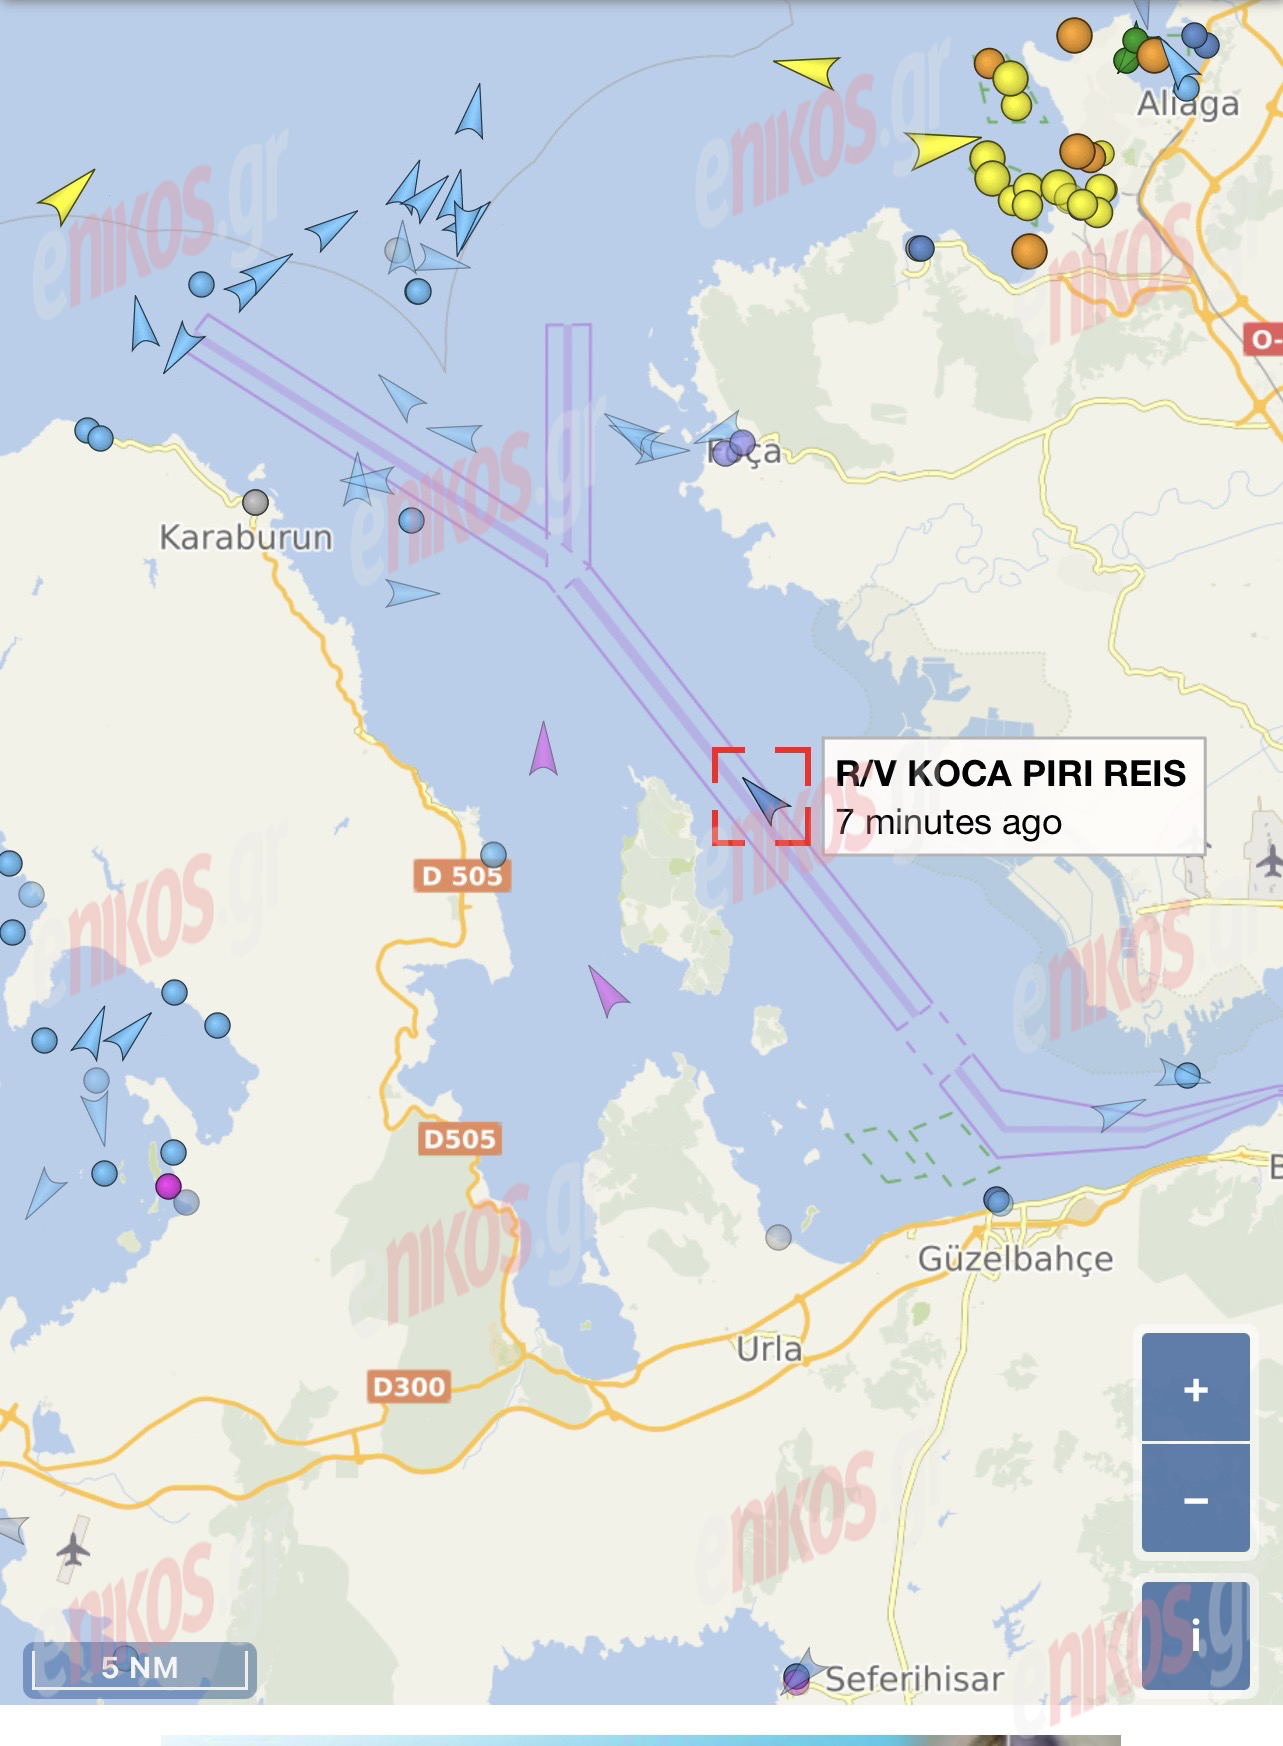The height and width of the screenshot is (1746, 1283).
Task: Zoom in with the plus button
Action: (1196, 1388)
